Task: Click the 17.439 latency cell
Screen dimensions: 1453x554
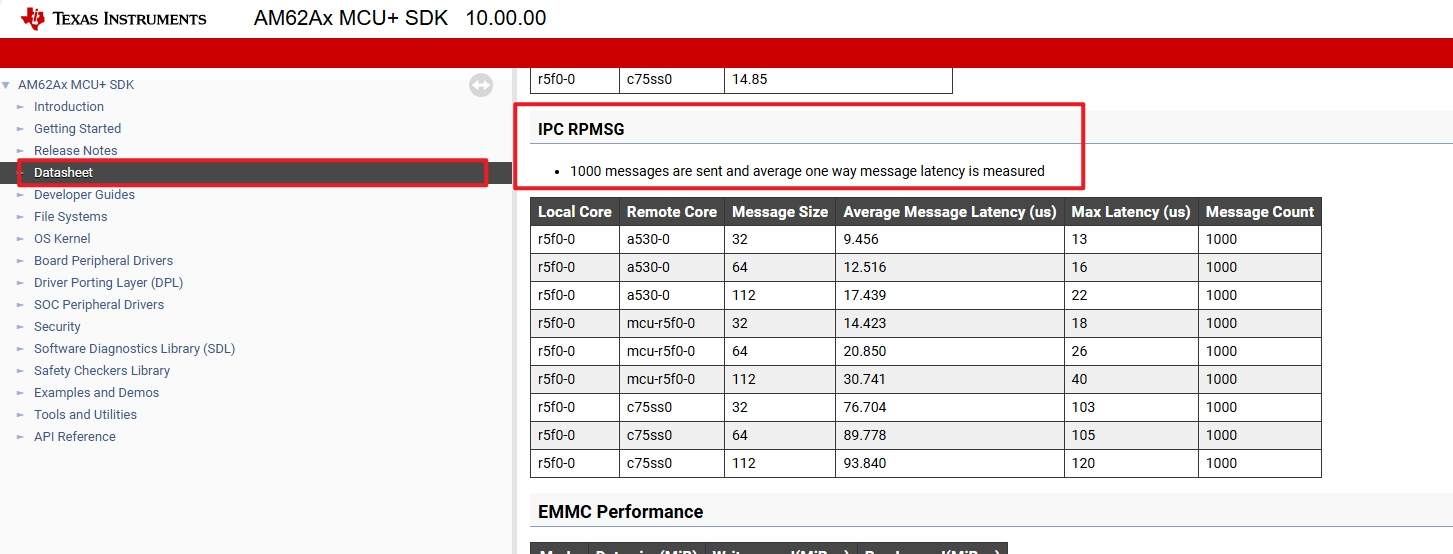Action: pyautogui.click(x=949, y=295)
